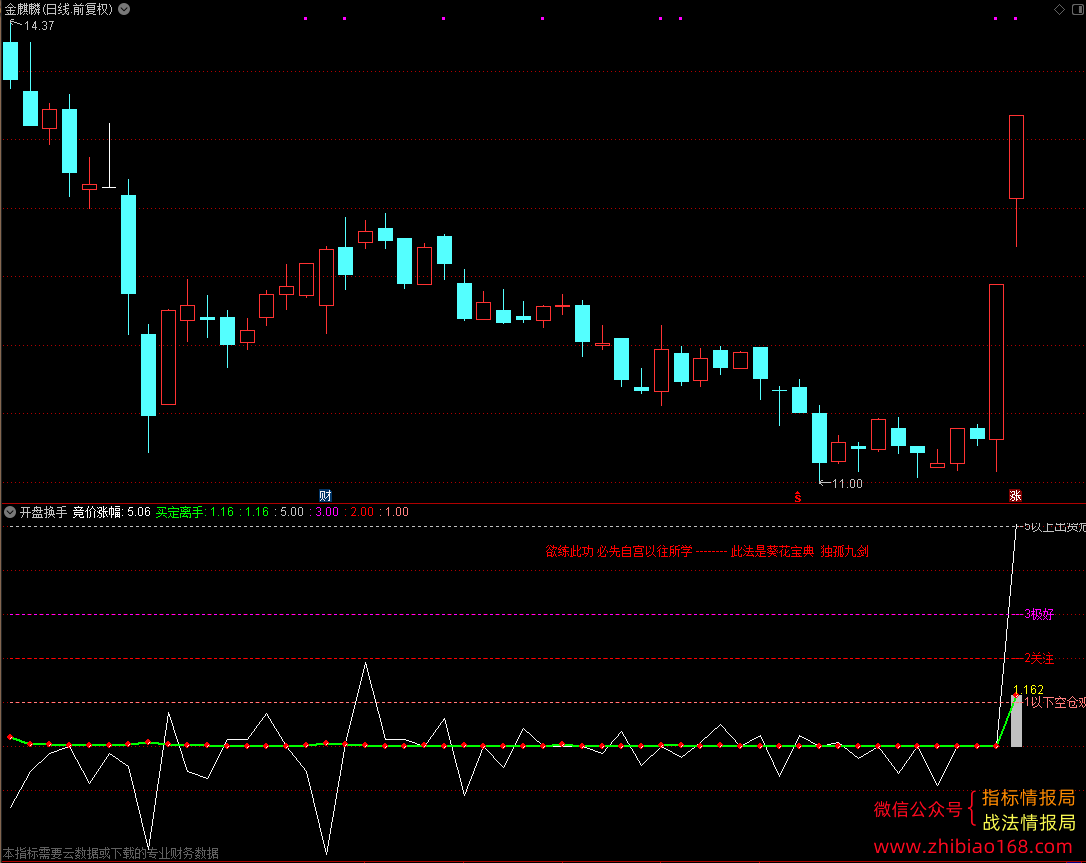Select the green 买定离手 label

click(x=179, y=512)
